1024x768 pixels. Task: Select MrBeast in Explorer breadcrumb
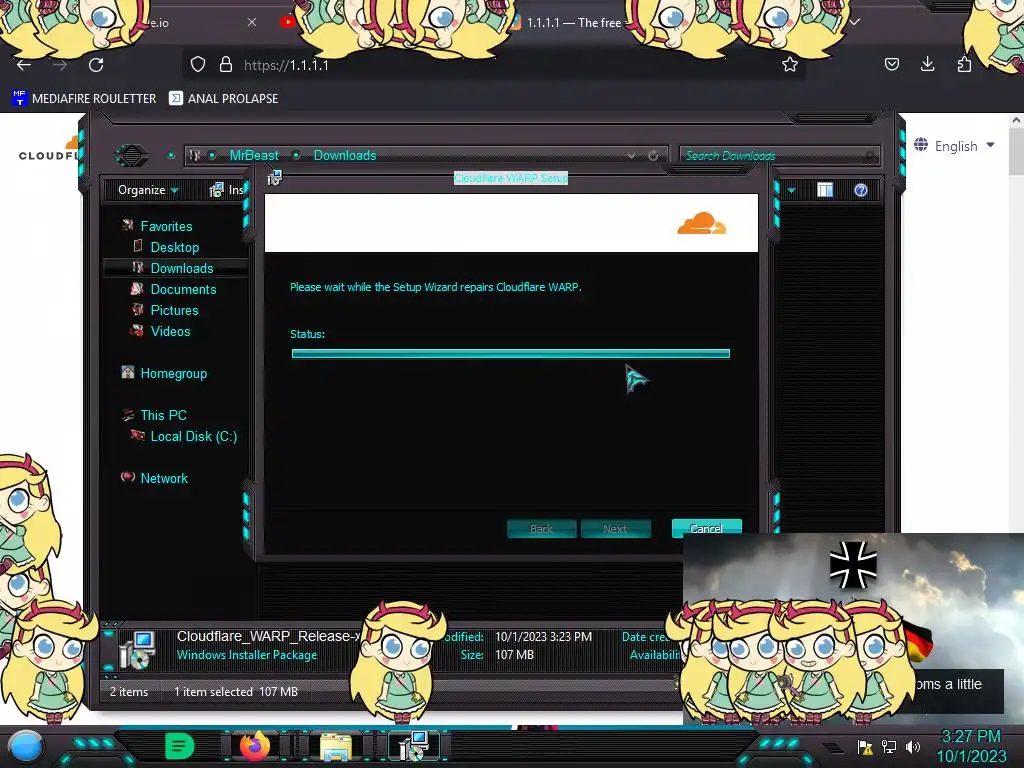click(x=253, y=155)
